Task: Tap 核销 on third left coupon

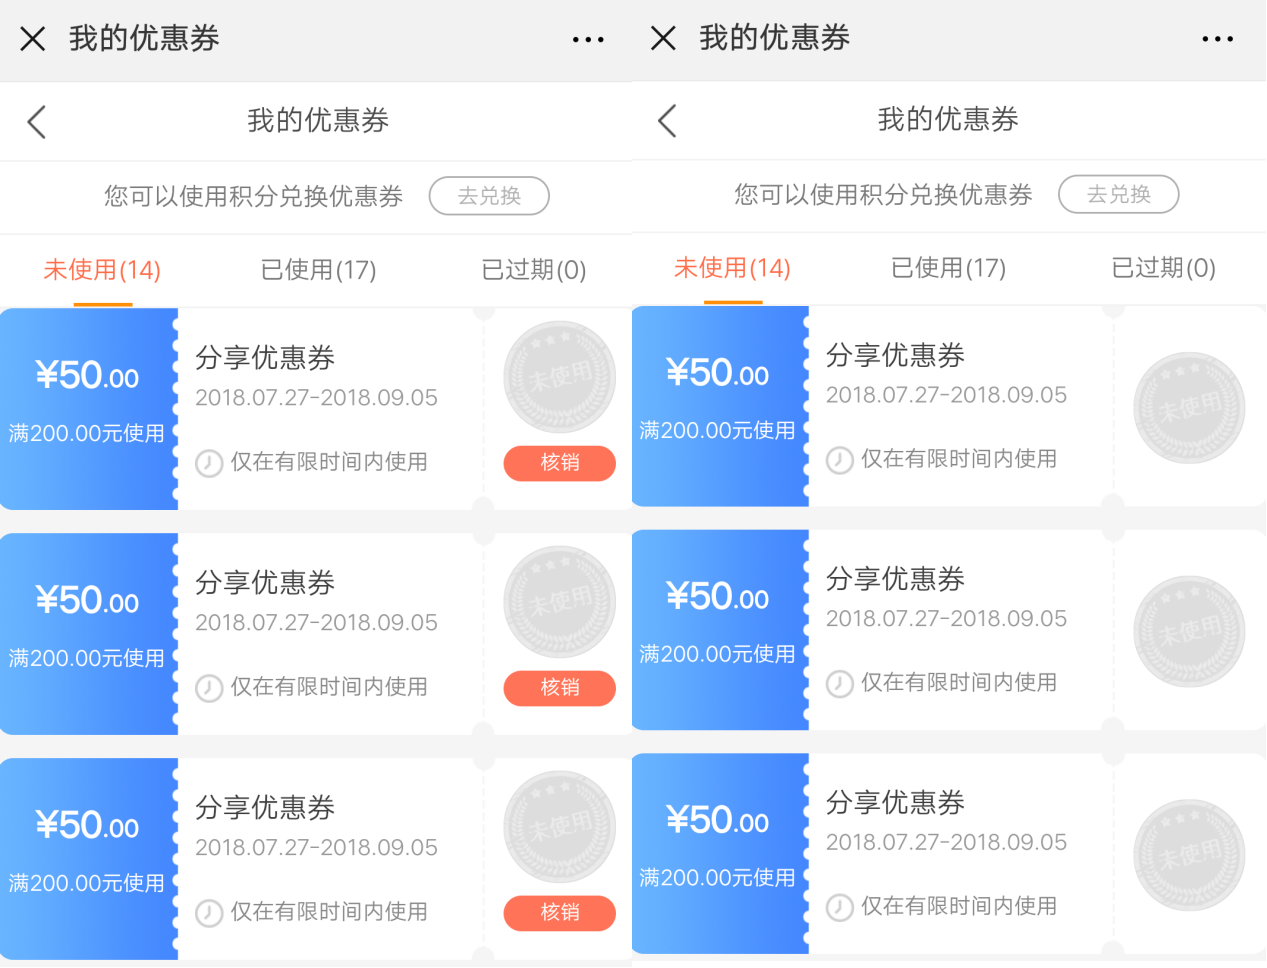Action: pyautogui.click(x=559, y=913)
